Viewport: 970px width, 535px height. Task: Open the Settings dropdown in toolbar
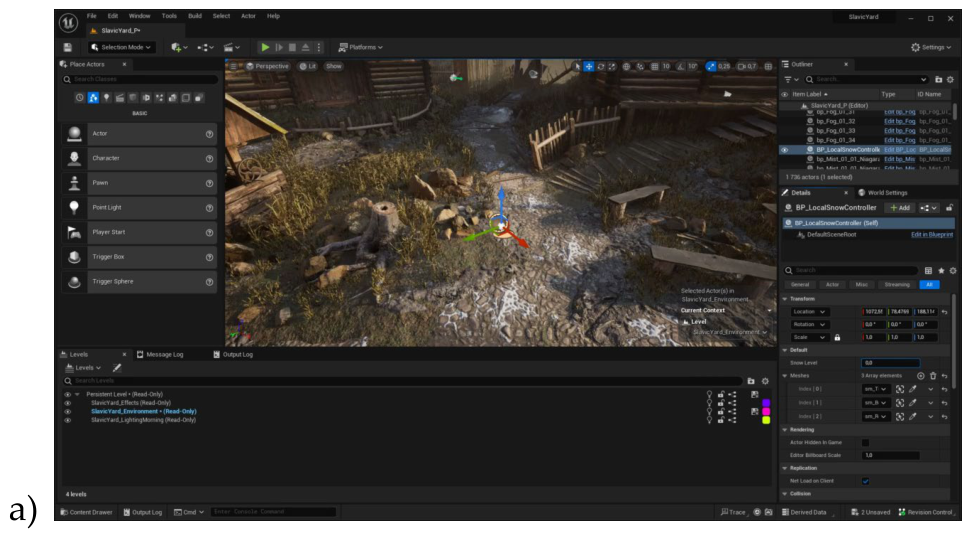[x=931, y=47]
